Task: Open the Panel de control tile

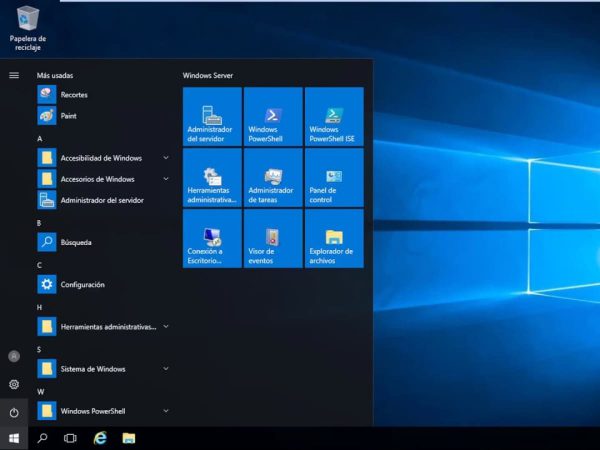Action: tap(334, 178)
